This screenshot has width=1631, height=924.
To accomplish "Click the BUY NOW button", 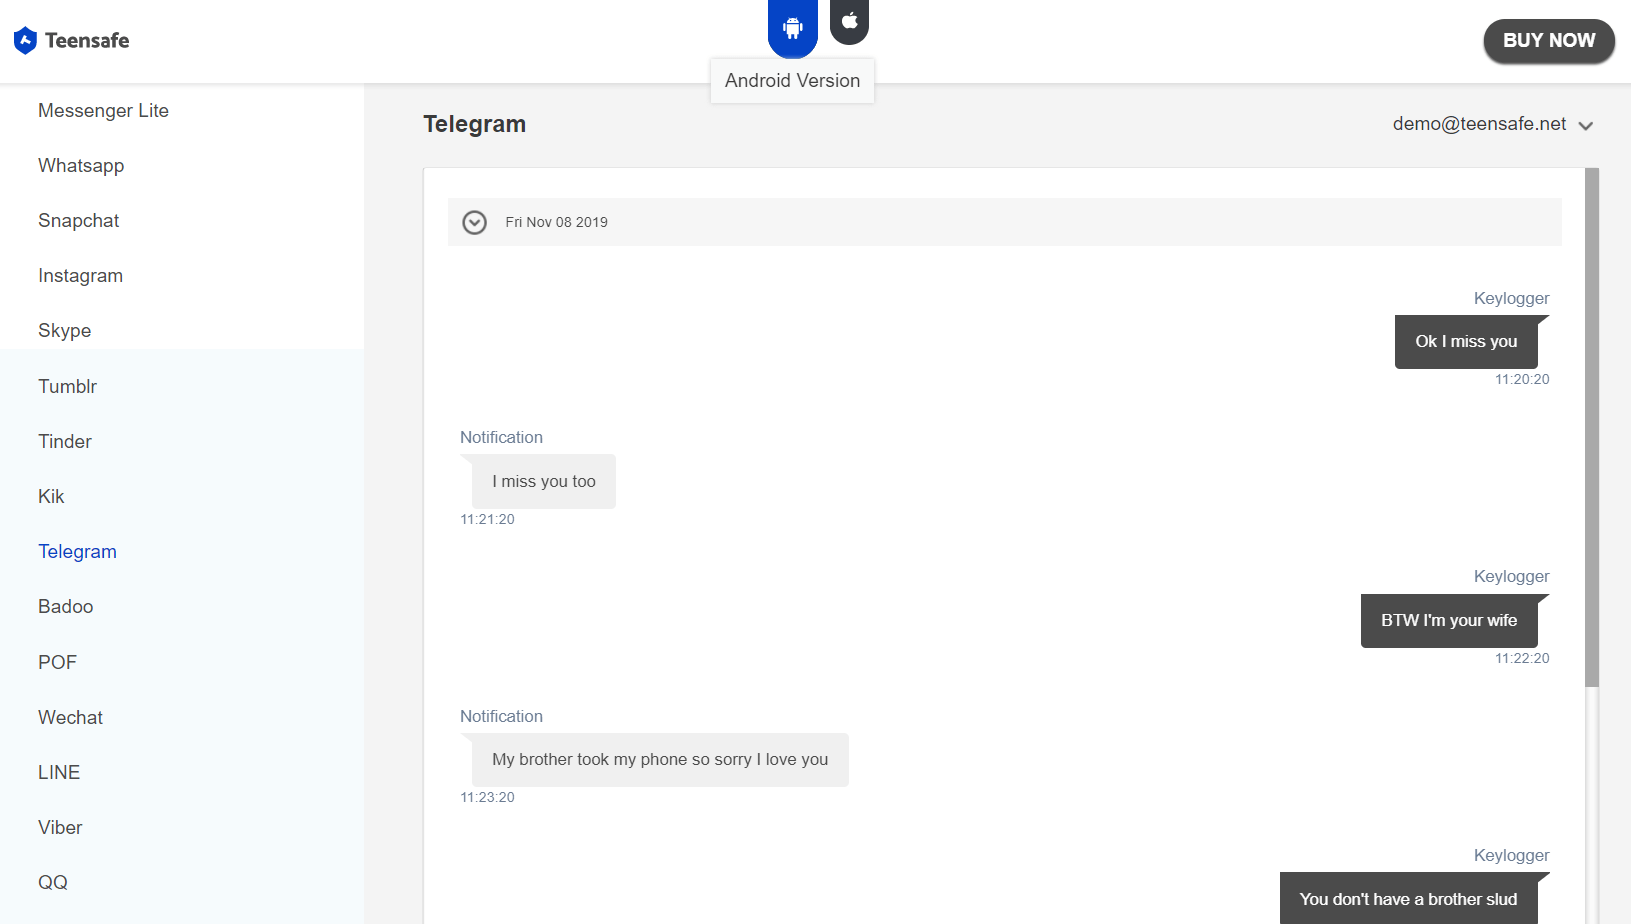I will point(1549,41).
